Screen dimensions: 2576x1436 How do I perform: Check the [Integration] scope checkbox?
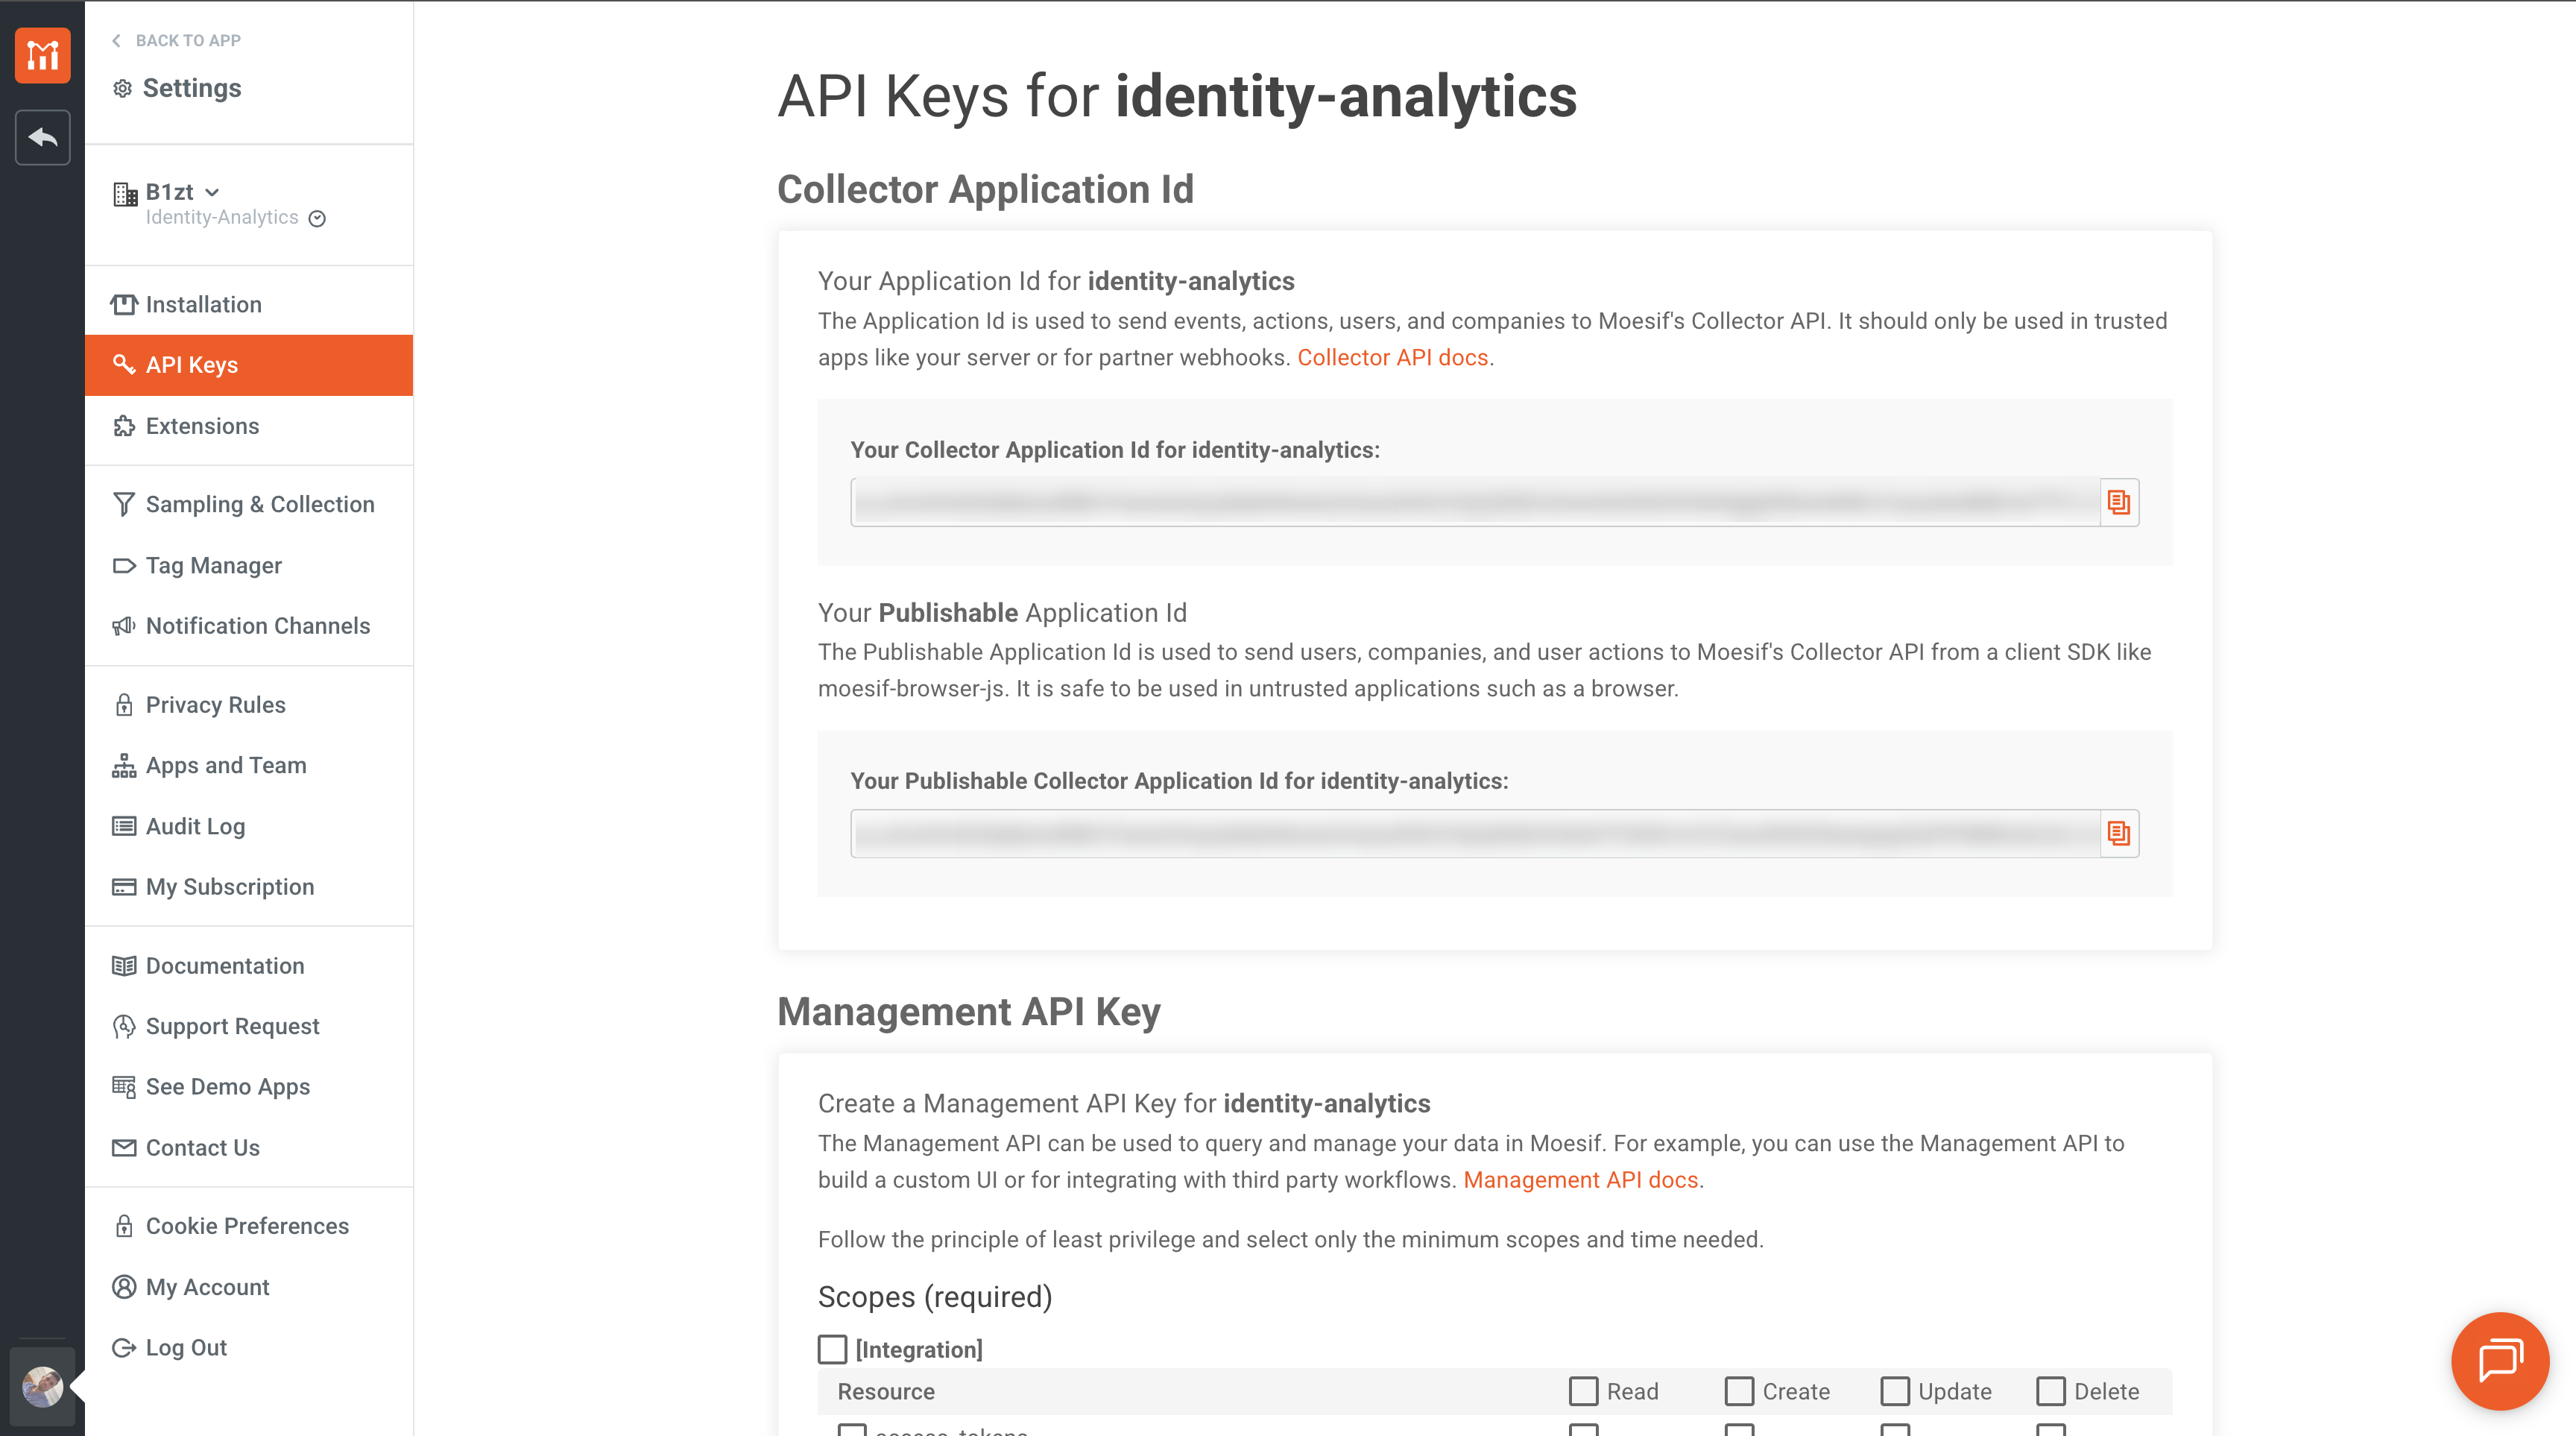[x=832, y=1349]
